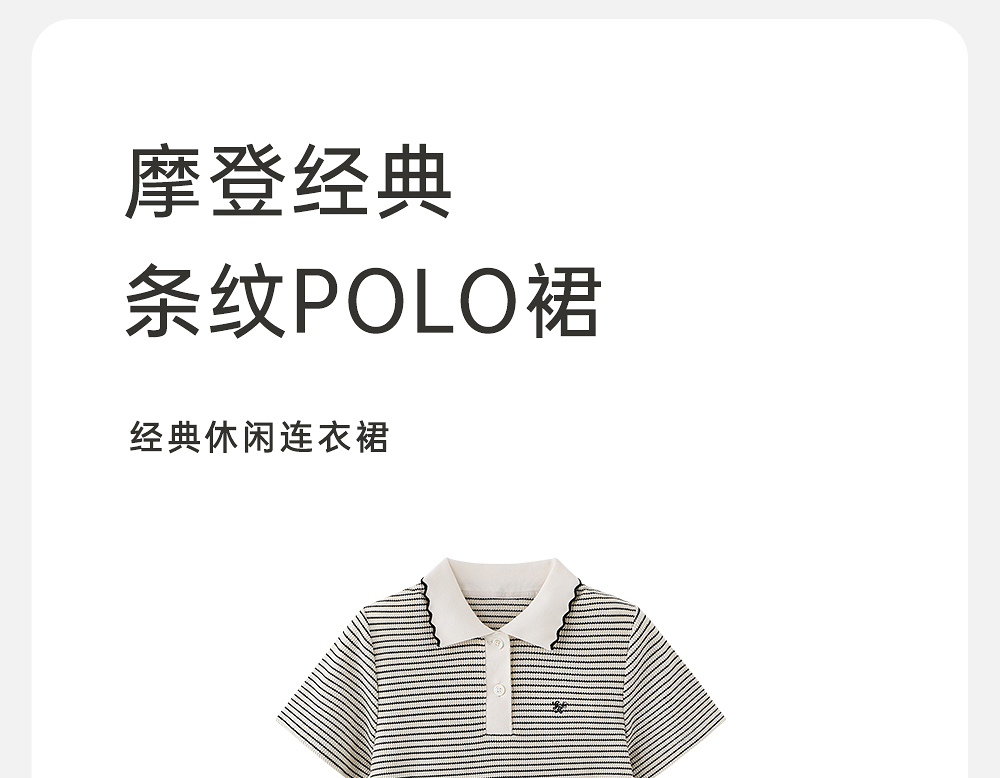Click the character "摩" starting the headline

click(x=163, y=182)
